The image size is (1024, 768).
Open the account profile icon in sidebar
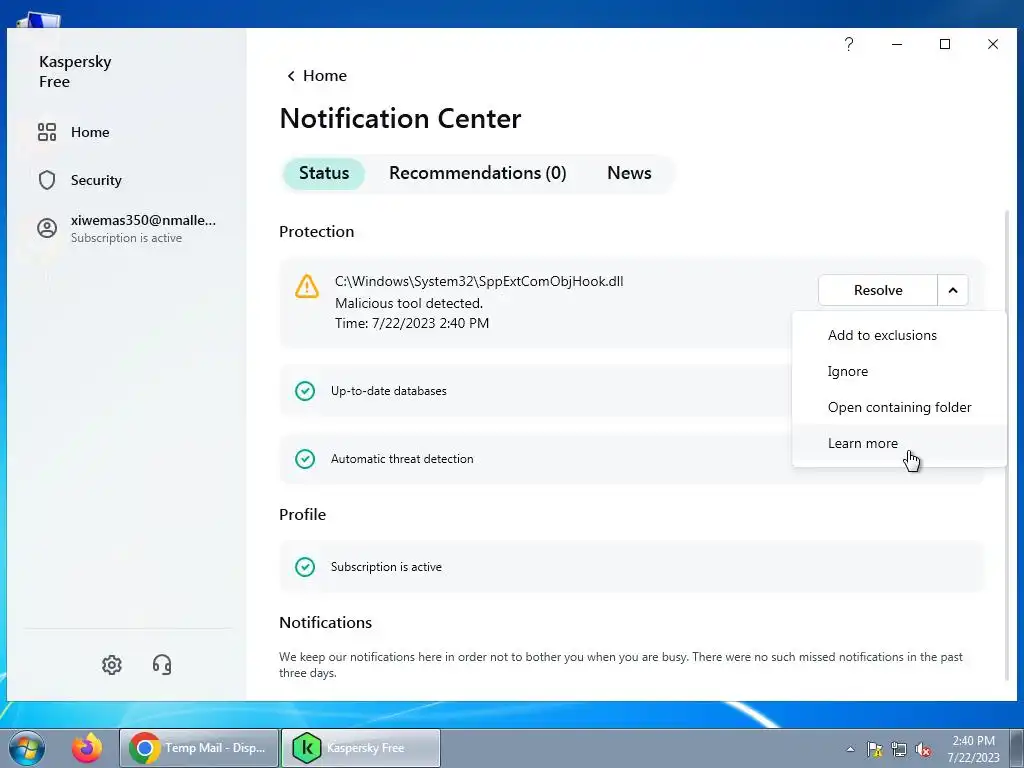click(47, 228)
